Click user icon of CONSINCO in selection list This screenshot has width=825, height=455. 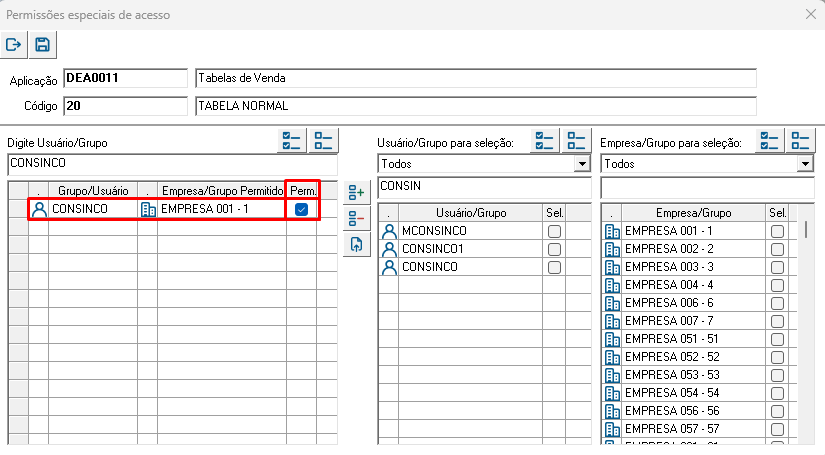point(389,267)
